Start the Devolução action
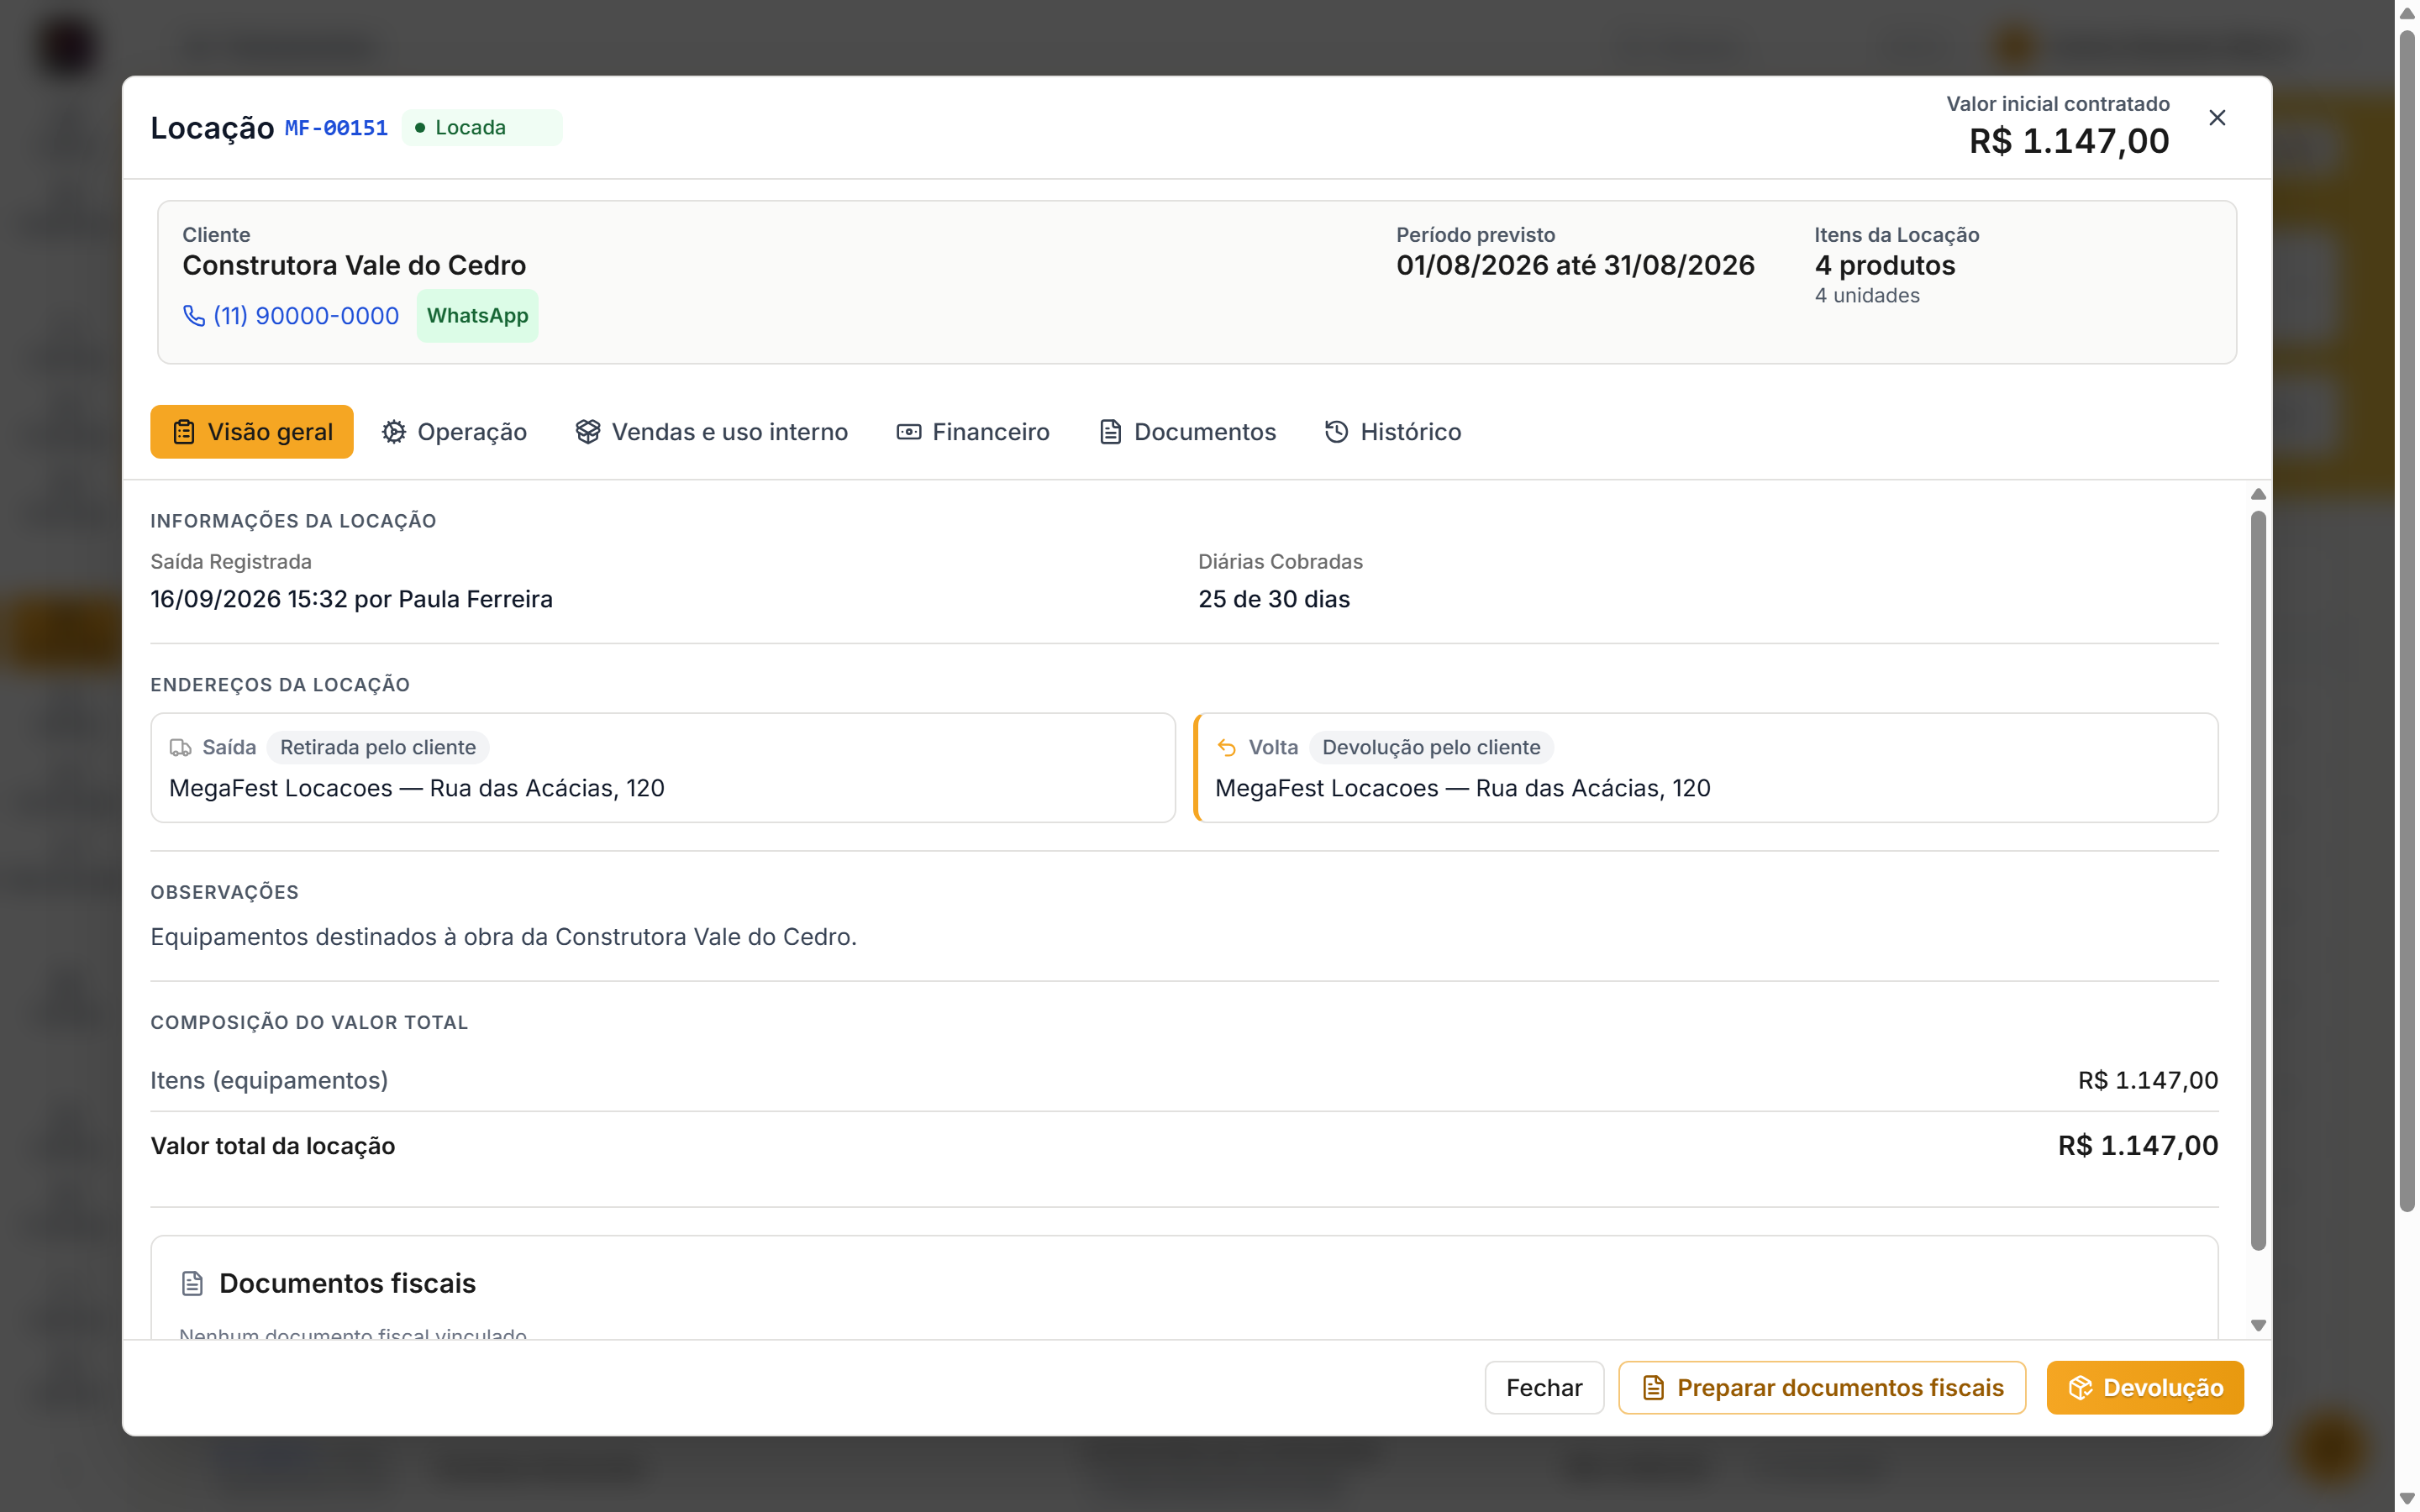This screenshot has width=2420, height=1512. (2145, 1388)
